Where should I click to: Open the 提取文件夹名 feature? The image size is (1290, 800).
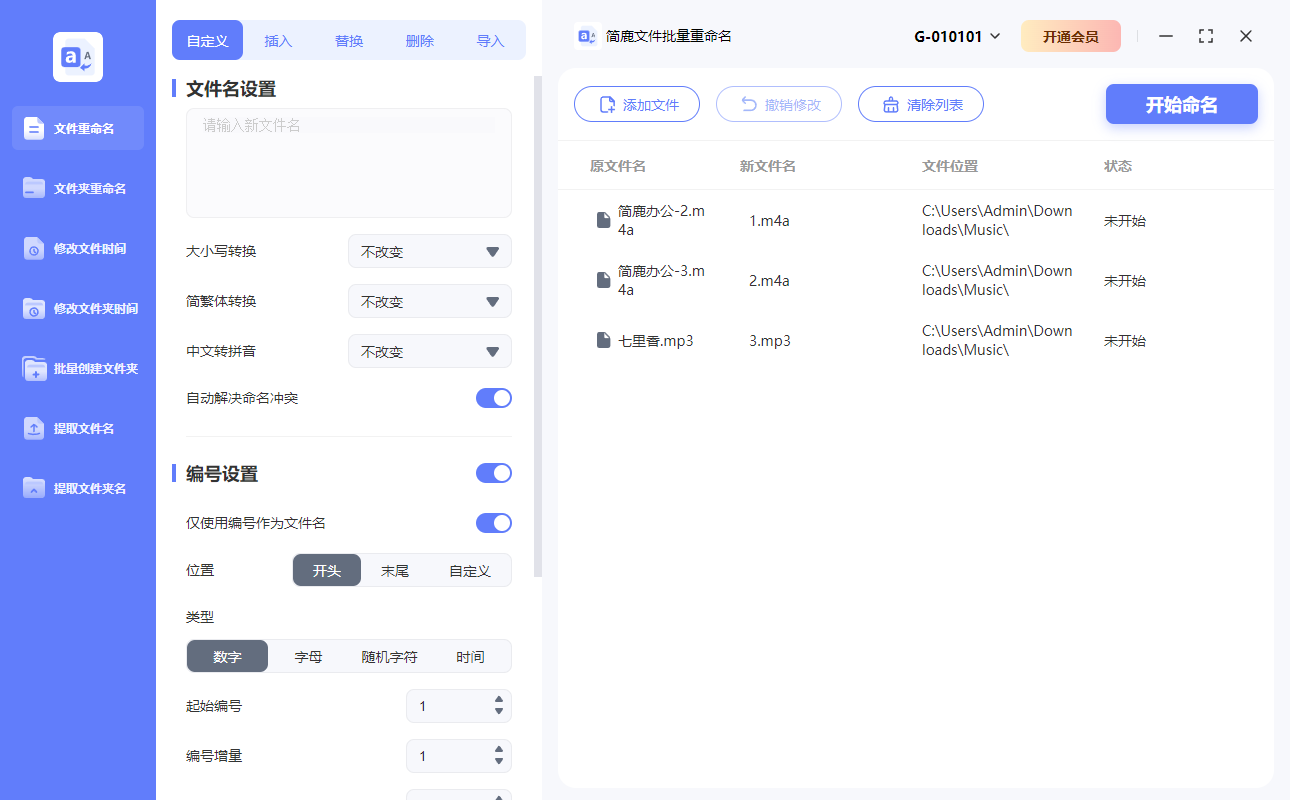coord(77,488)
